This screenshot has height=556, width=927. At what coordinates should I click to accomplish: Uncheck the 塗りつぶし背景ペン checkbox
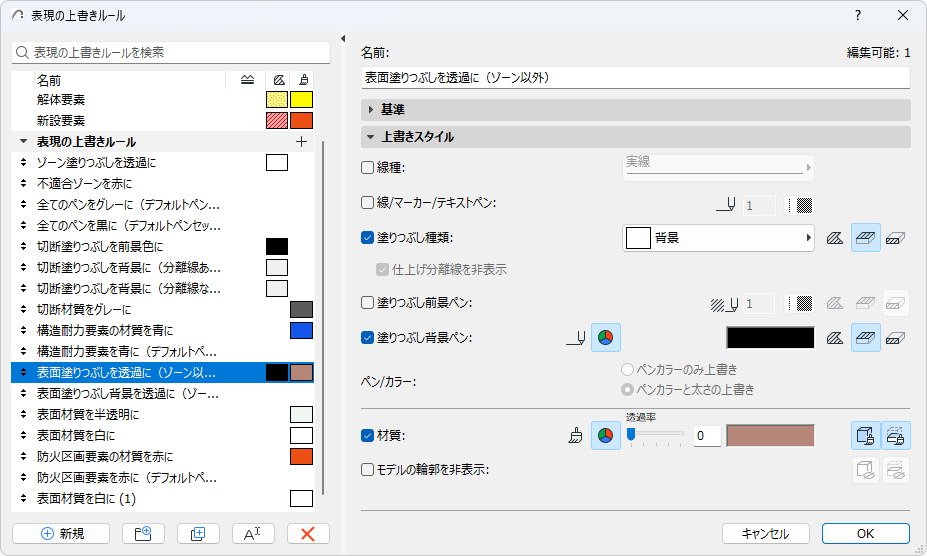point(367,338)
